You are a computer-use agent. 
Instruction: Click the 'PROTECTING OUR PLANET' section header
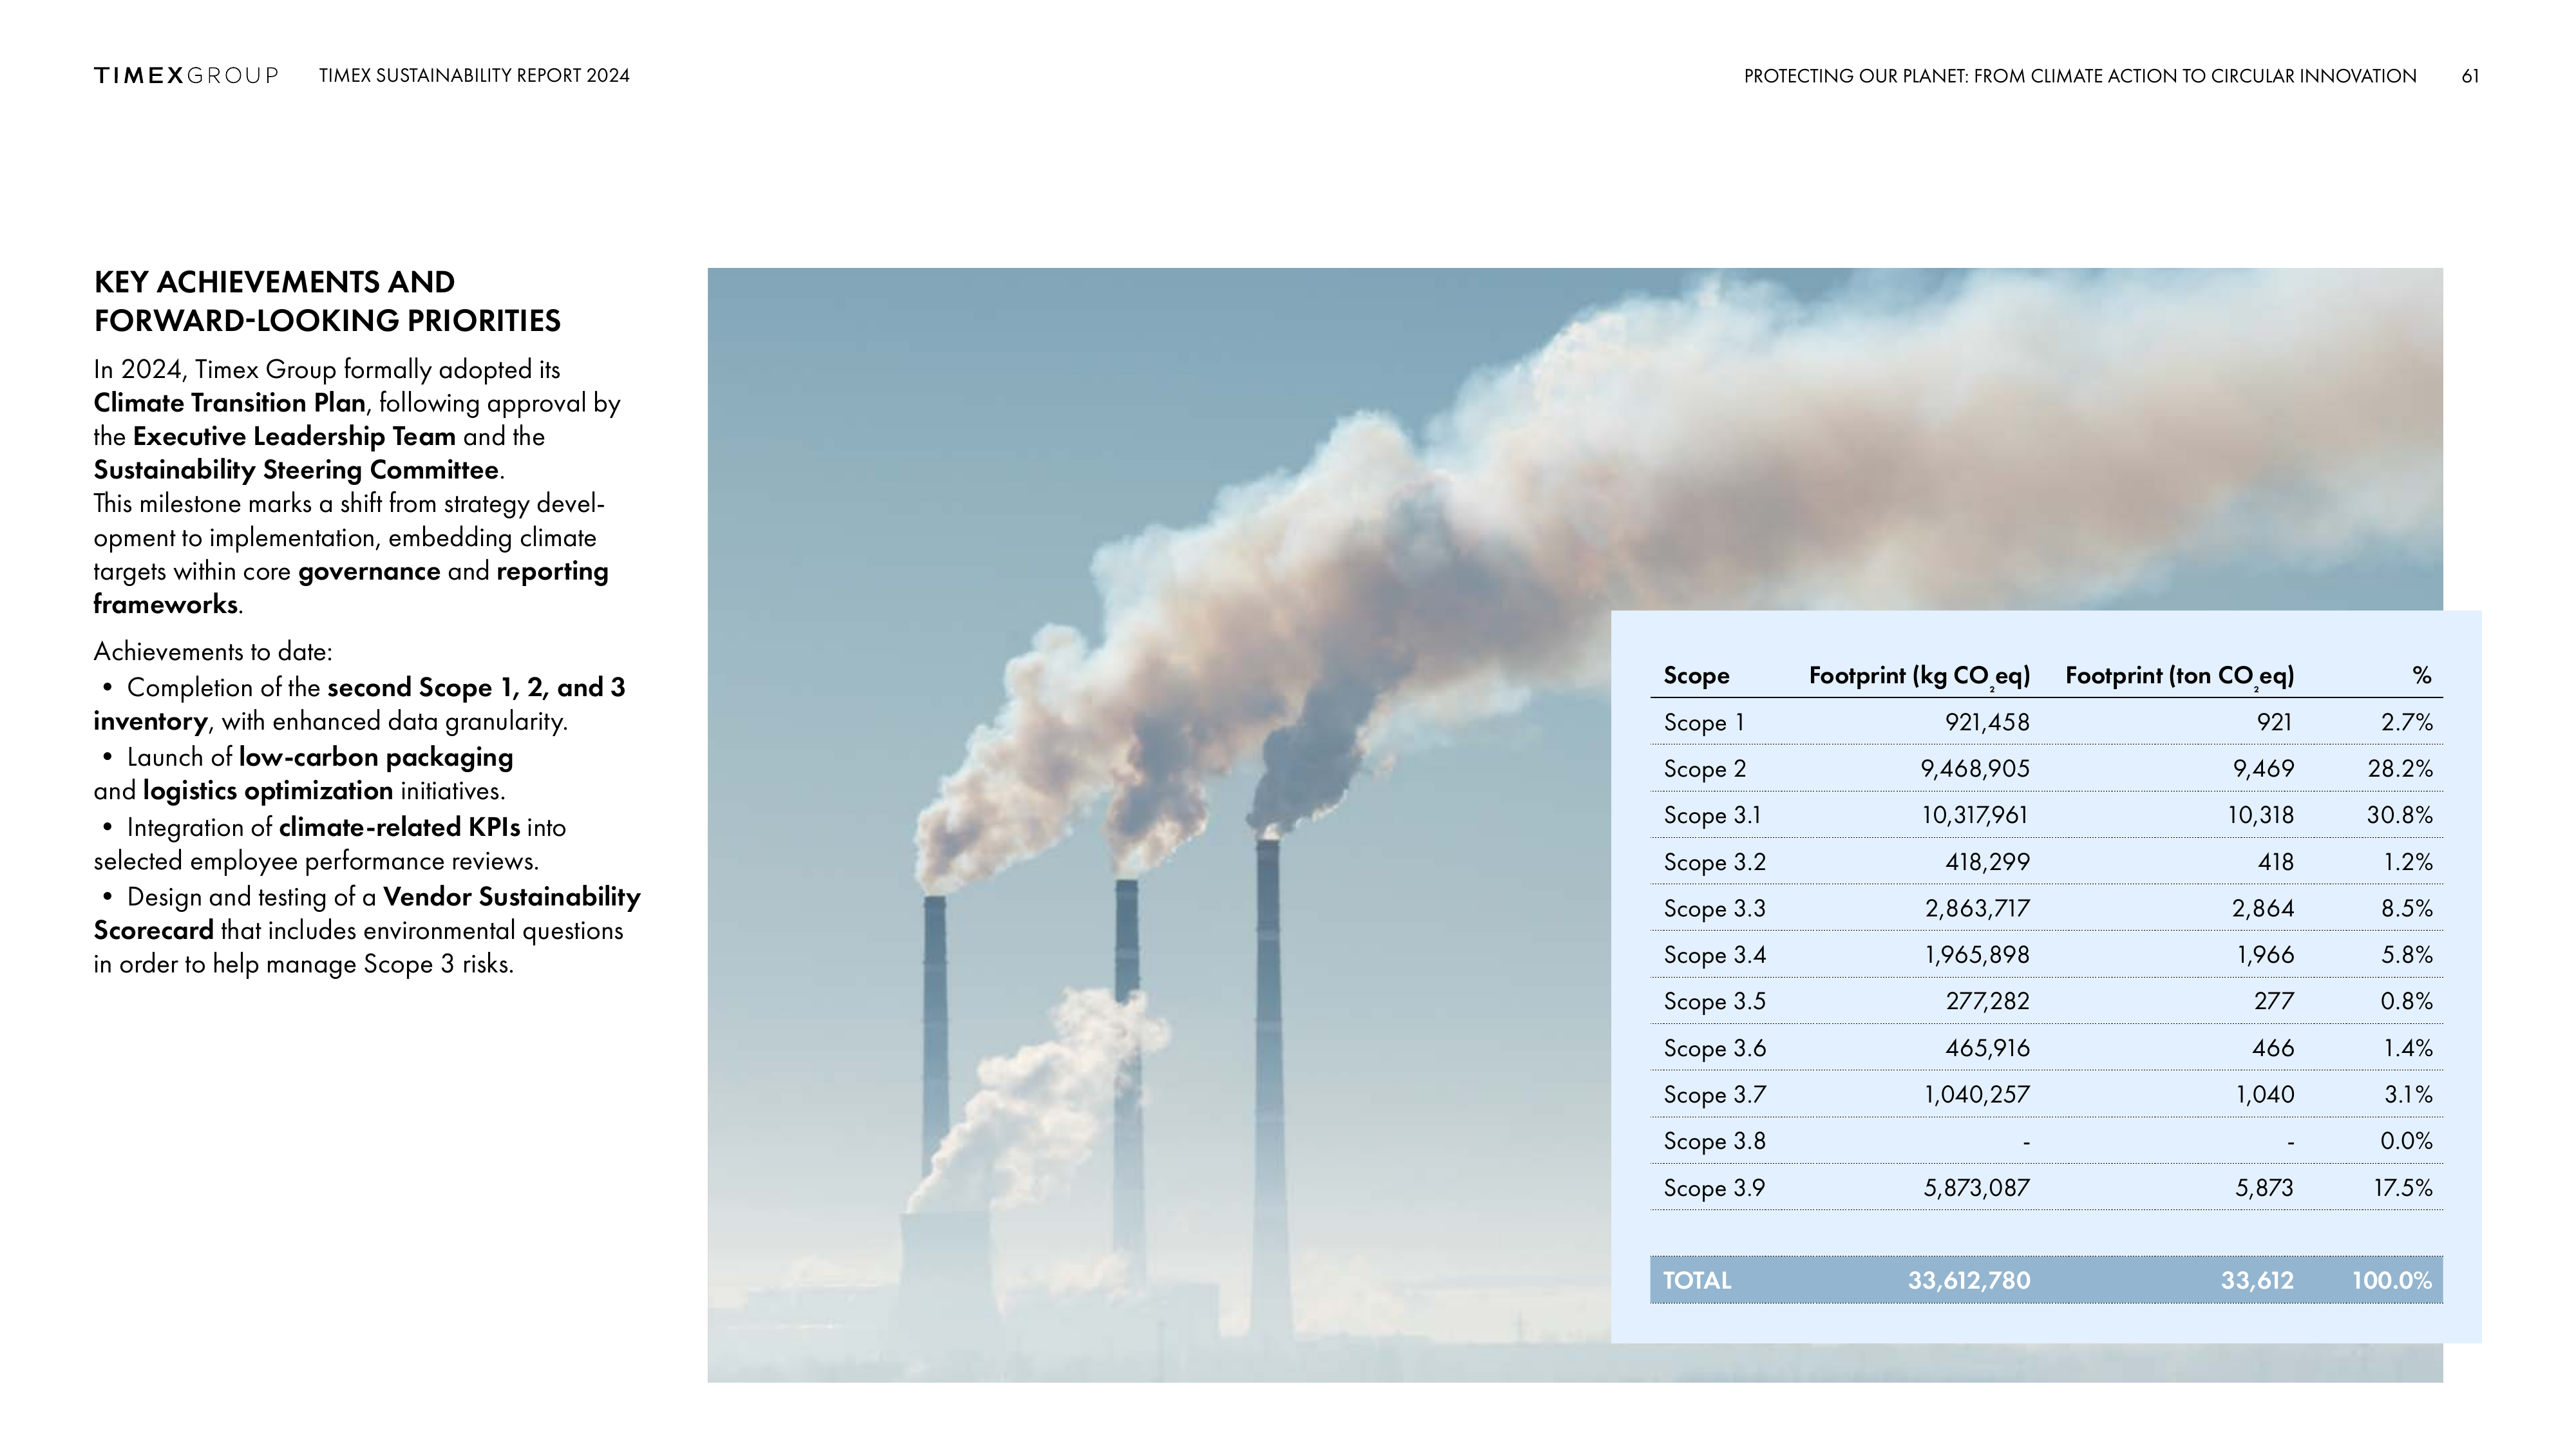click(x=2080, y=76)
